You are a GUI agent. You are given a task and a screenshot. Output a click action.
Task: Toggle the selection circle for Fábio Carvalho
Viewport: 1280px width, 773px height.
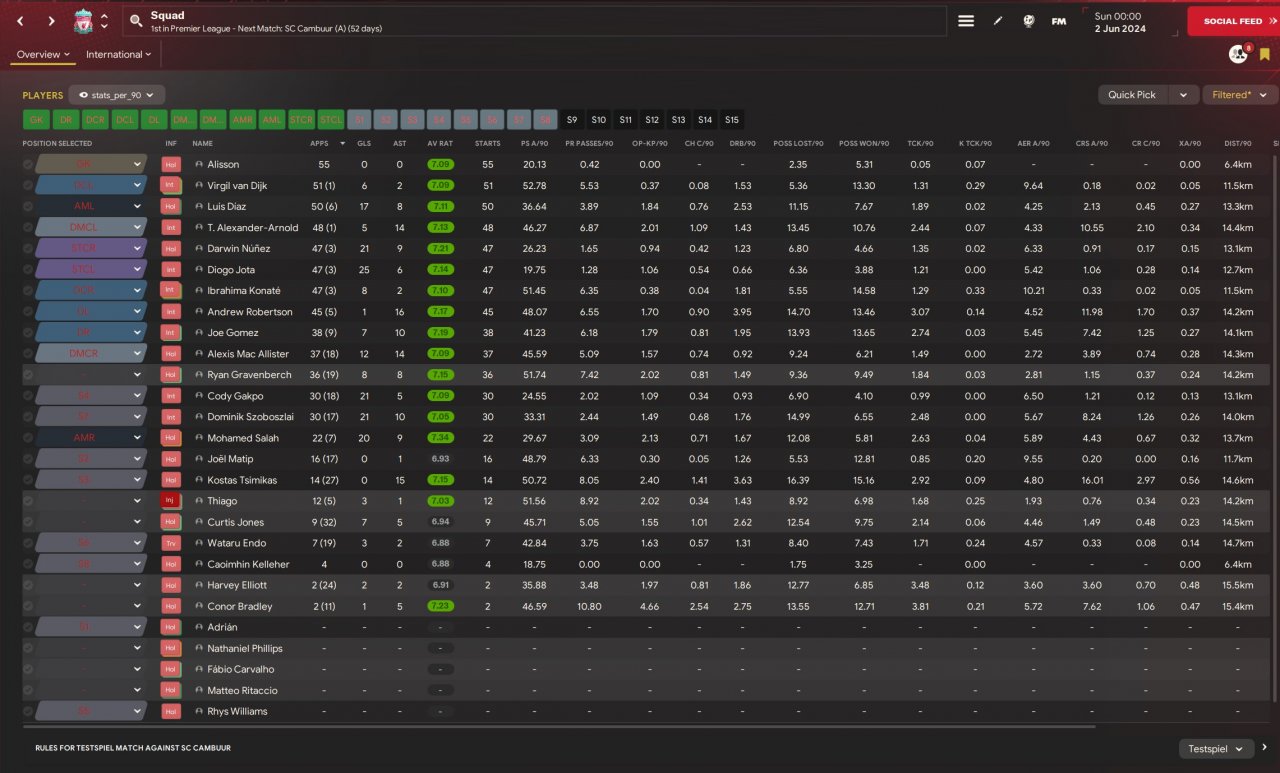(x=28, y=669)
